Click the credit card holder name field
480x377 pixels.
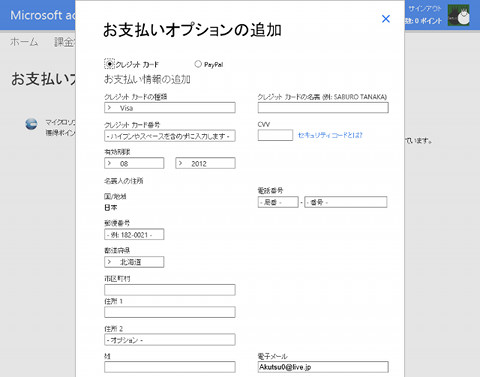323,108
